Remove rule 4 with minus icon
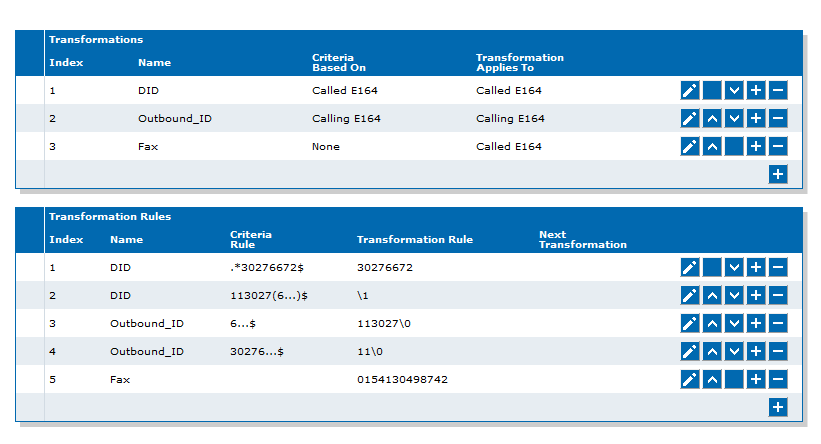This screenshot has width=821, height=444. click(x=778, y=351)
